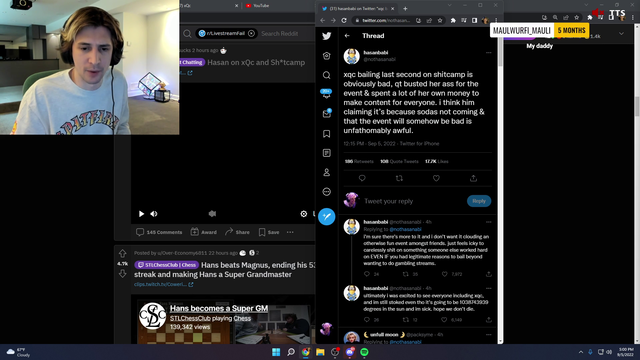The height and width of the screenshot is (360, 640).
Task: Retweet the reply about gambling streams
Action: [x=406, y=274]
